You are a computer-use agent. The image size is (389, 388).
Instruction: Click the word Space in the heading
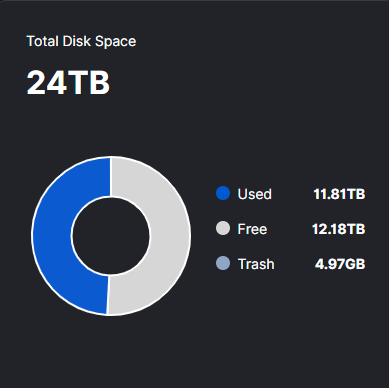115,42
